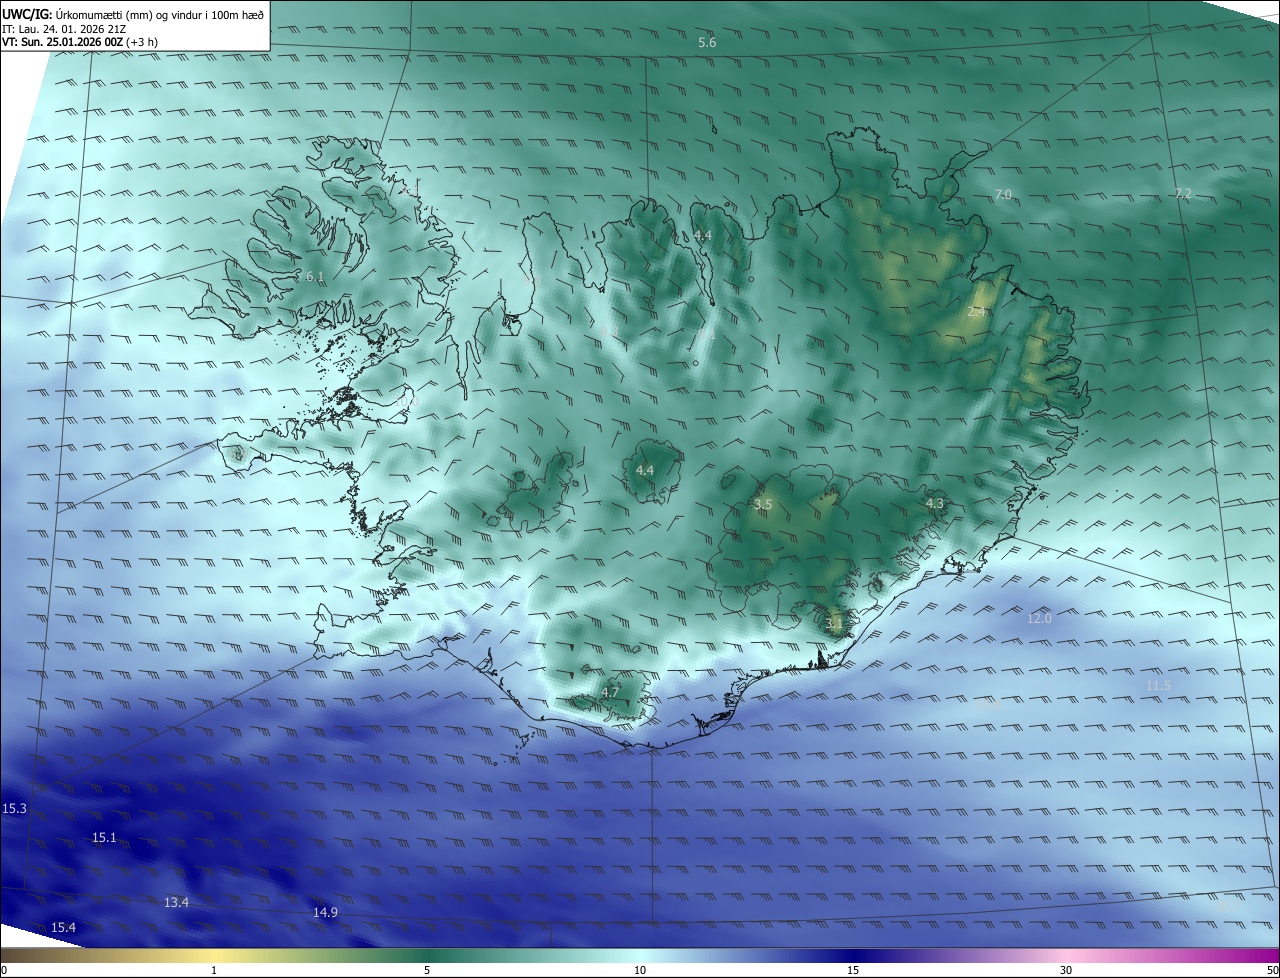Click the 12.0 value over the sea
1280x978 pixels.
[x=1040, y=619]
